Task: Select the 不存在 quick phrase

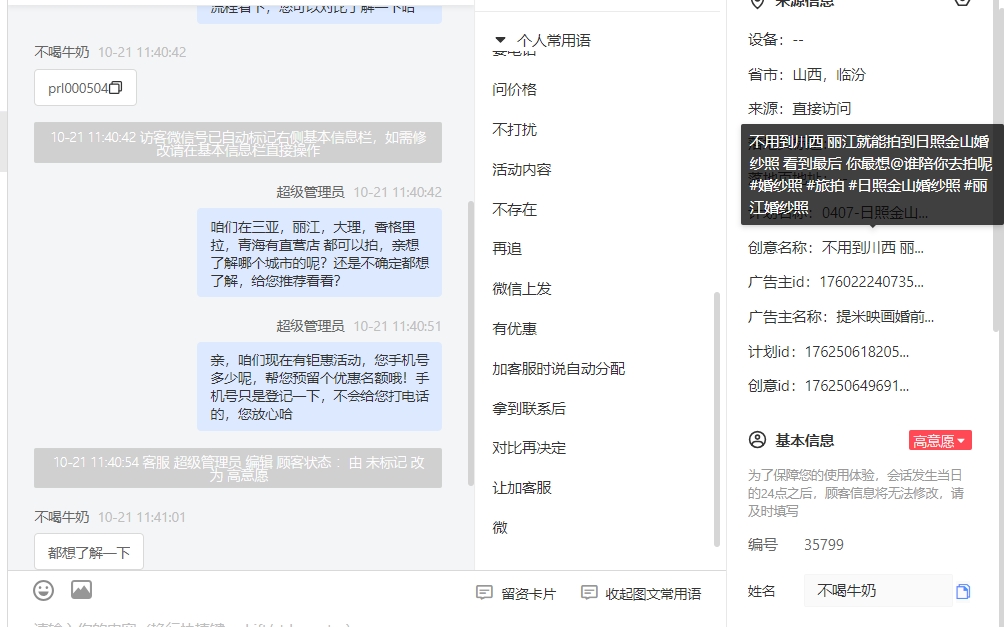Action: (514, 209)
